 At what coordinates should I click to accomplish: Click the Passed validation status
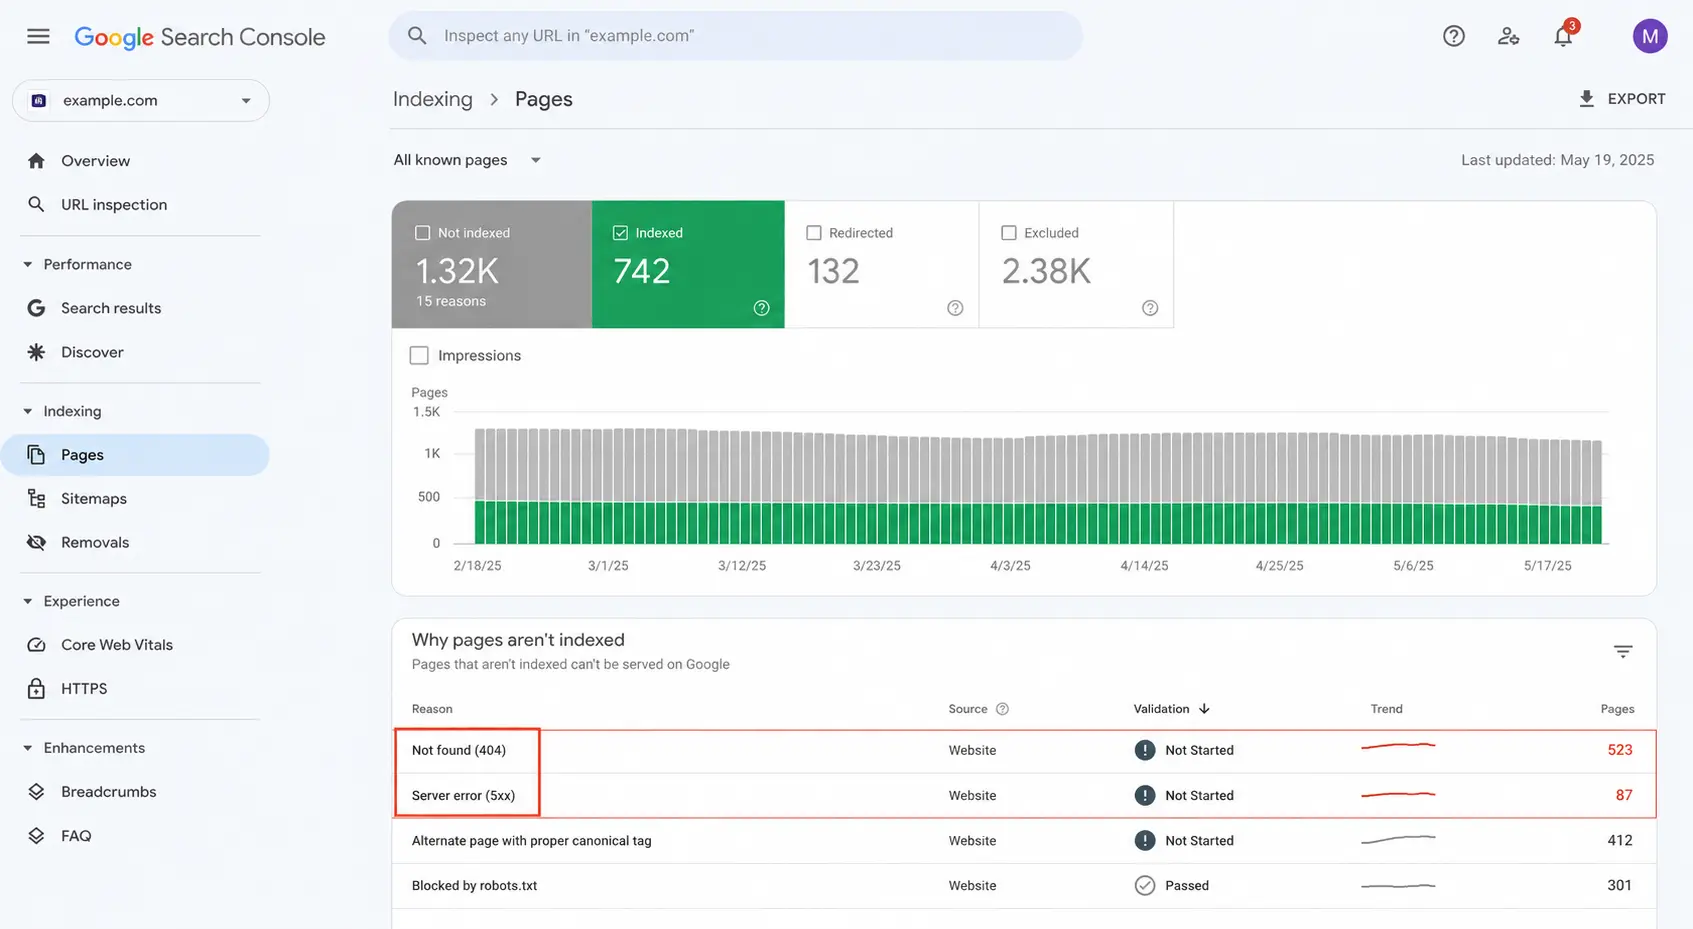1172,886
